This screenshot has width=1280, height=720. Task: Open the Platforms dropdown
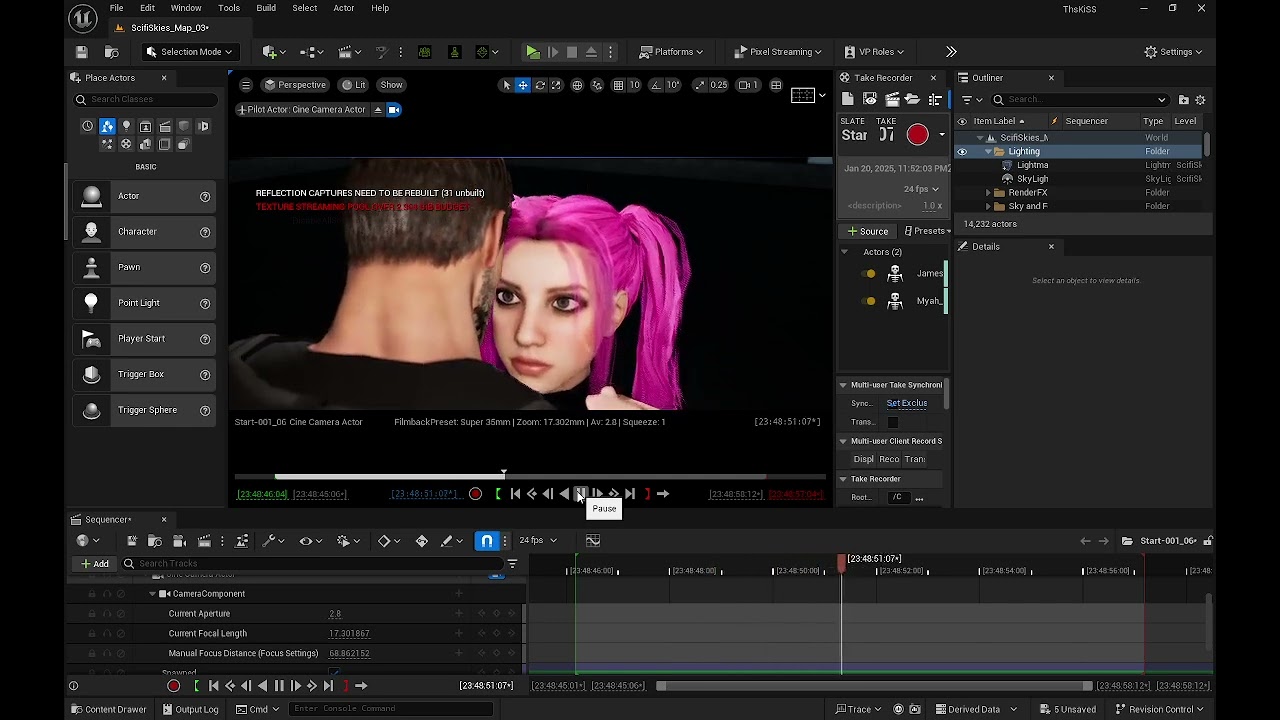click(x=671, y=52)
